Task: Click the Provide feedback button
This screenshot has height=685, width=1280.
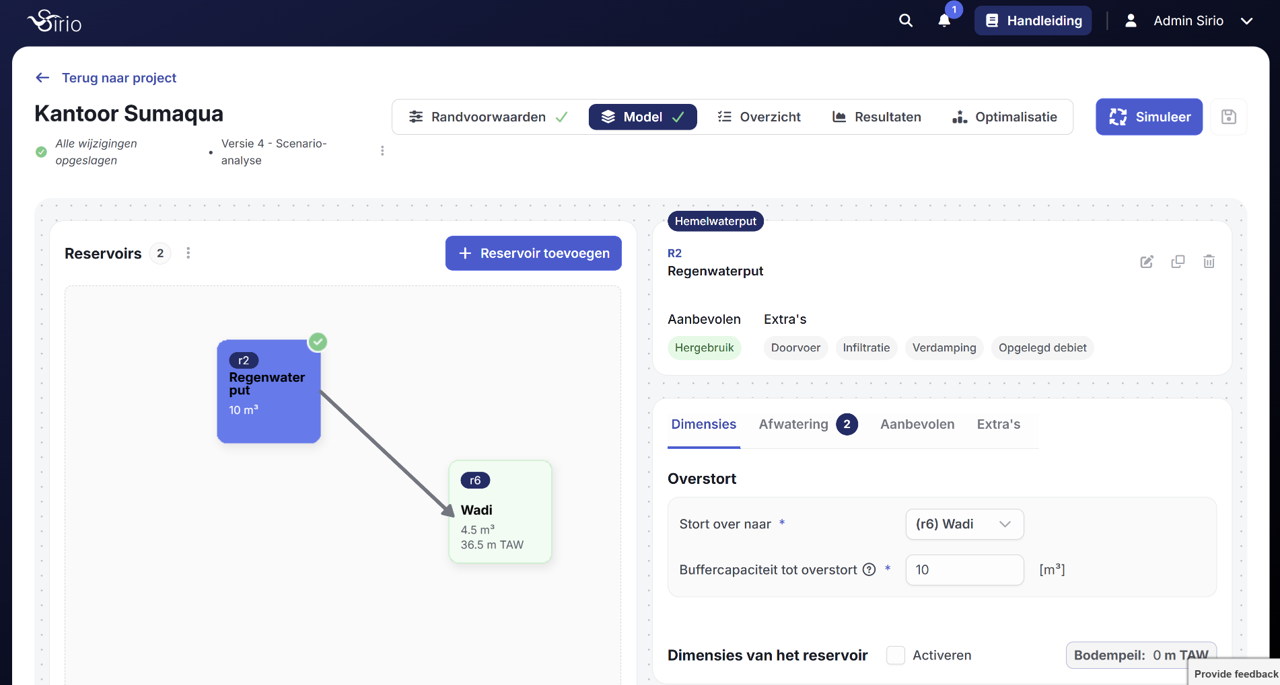Action: coord(1235,673)
